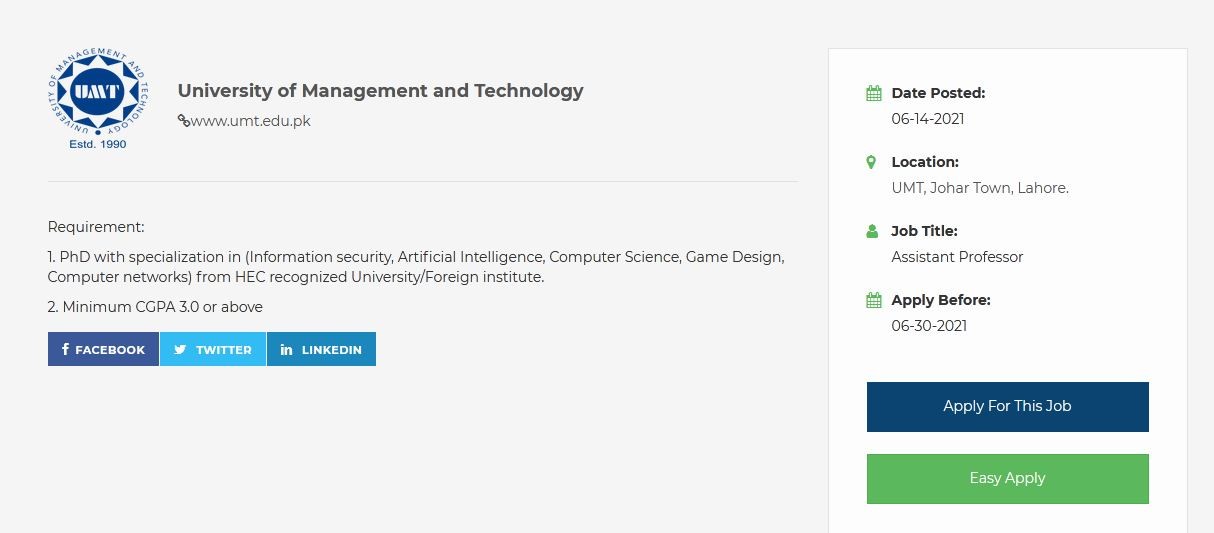The height and width of the screenshot is (533, 1214).
Task: Click the University of Management and Technology heading
Action: tap(380, 91)
